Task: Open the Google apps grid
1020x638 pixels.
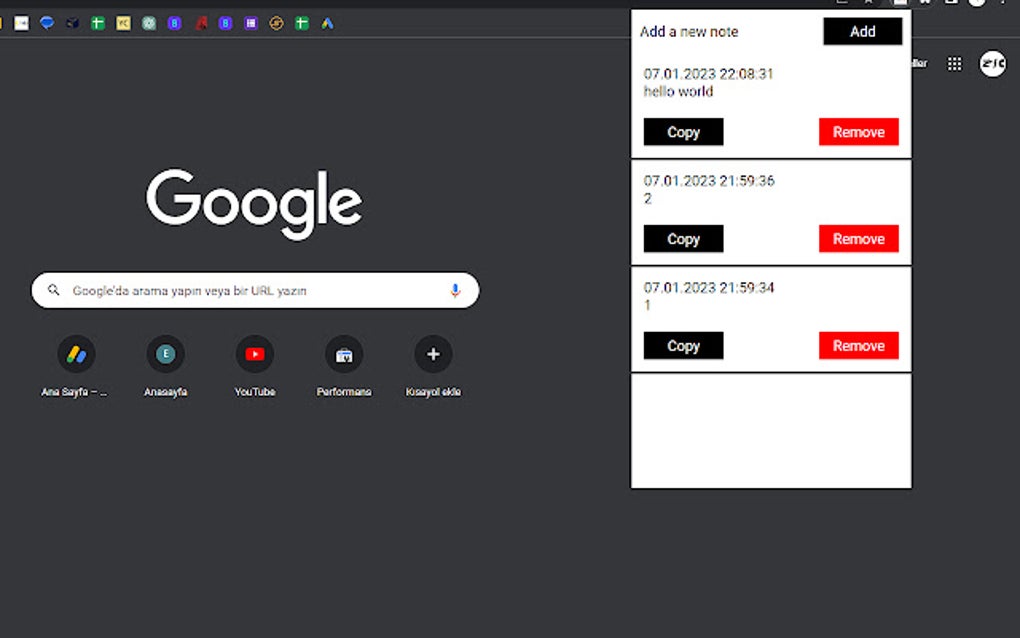Action: tap(953, 63)
